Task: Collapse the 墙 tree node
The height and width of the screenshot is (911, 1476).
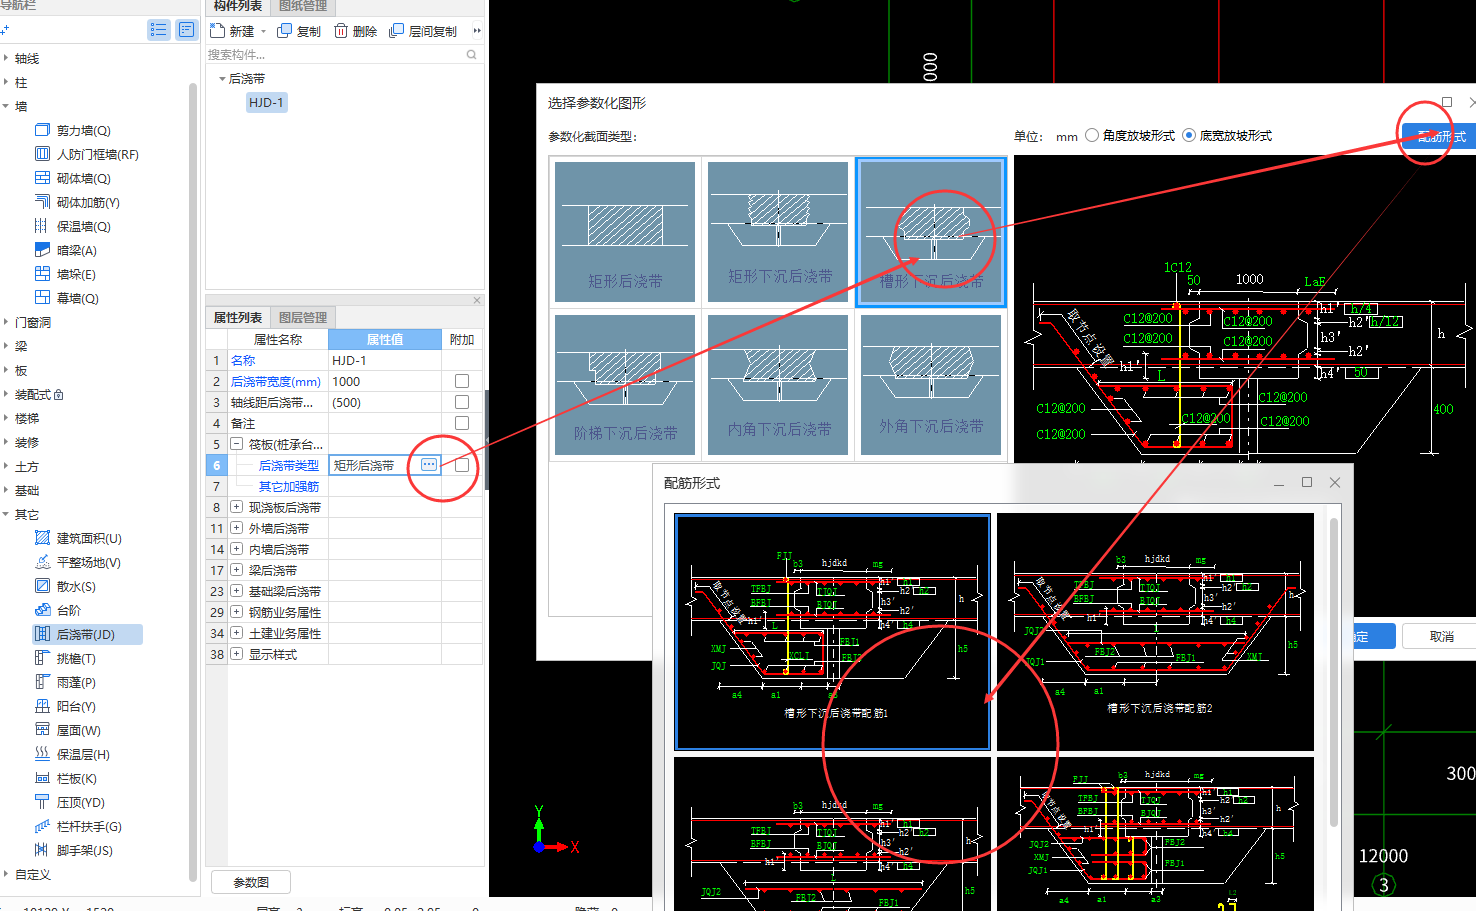Action: click(x=6, y=106)
